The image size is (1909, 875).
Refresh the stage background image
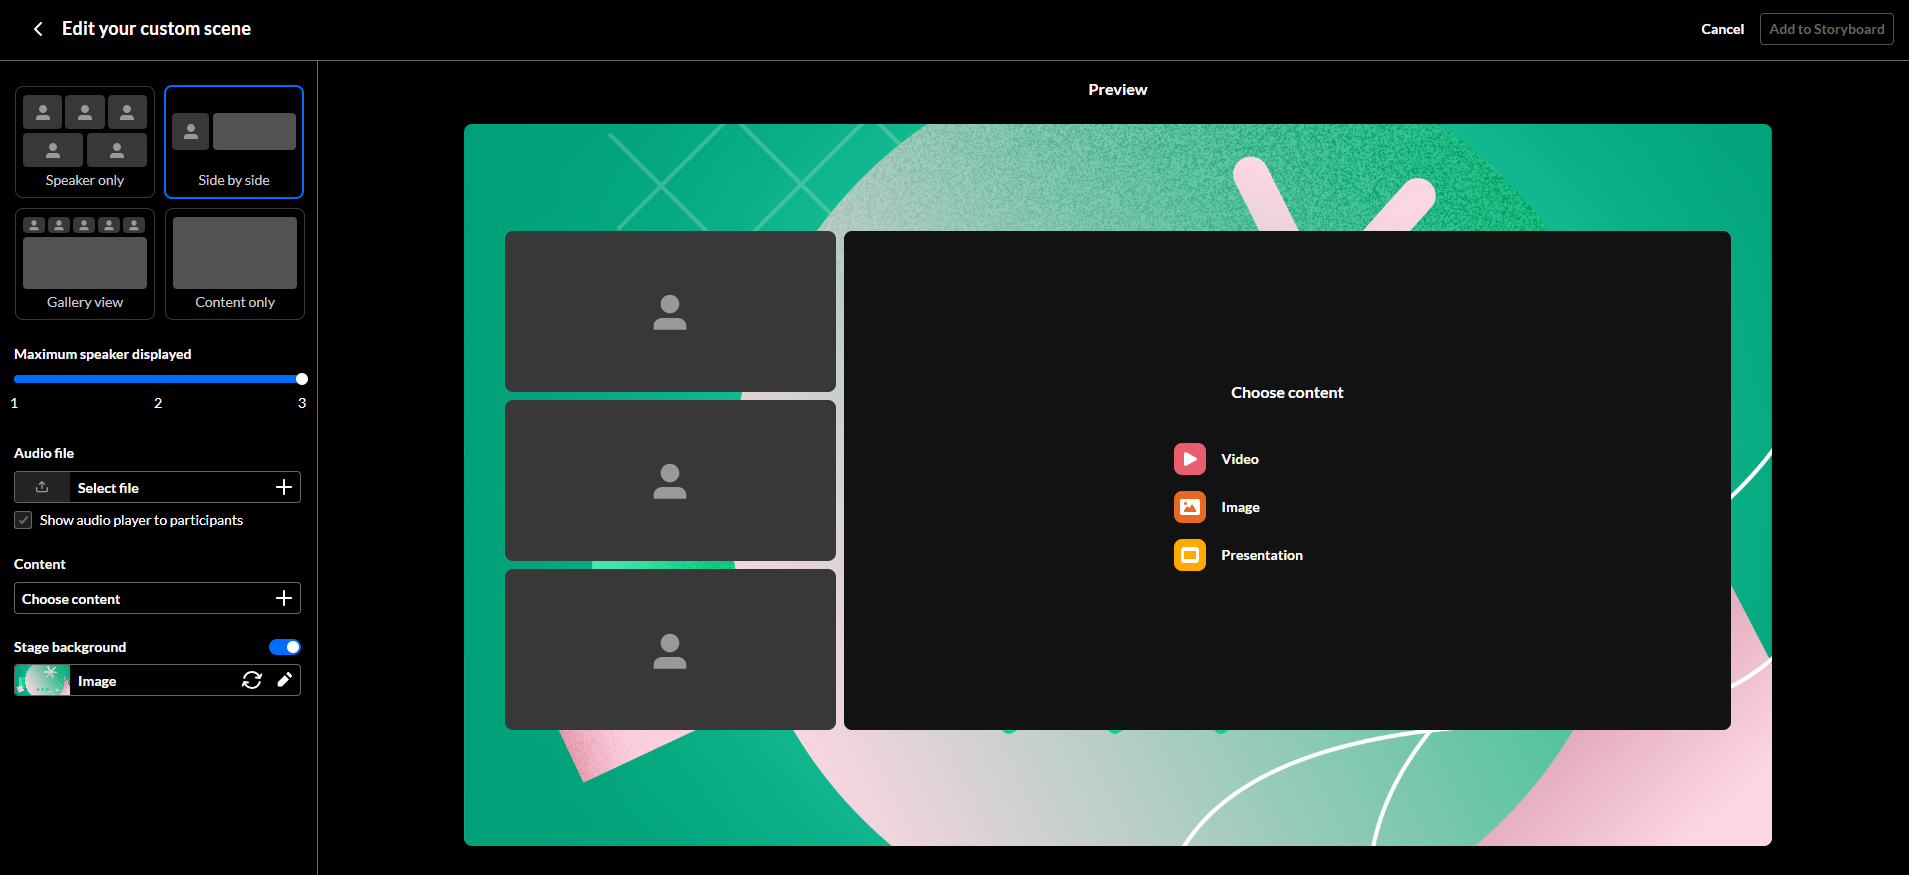click(252, 680)
